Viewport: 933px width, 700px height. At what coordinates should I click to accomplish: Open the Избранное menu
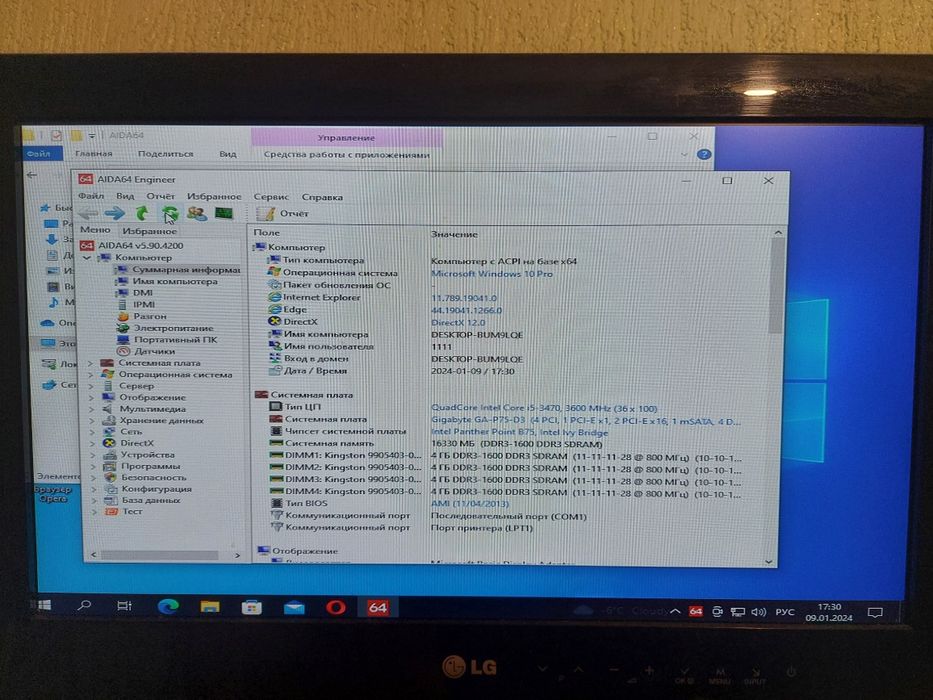click(x=214, y=196)
